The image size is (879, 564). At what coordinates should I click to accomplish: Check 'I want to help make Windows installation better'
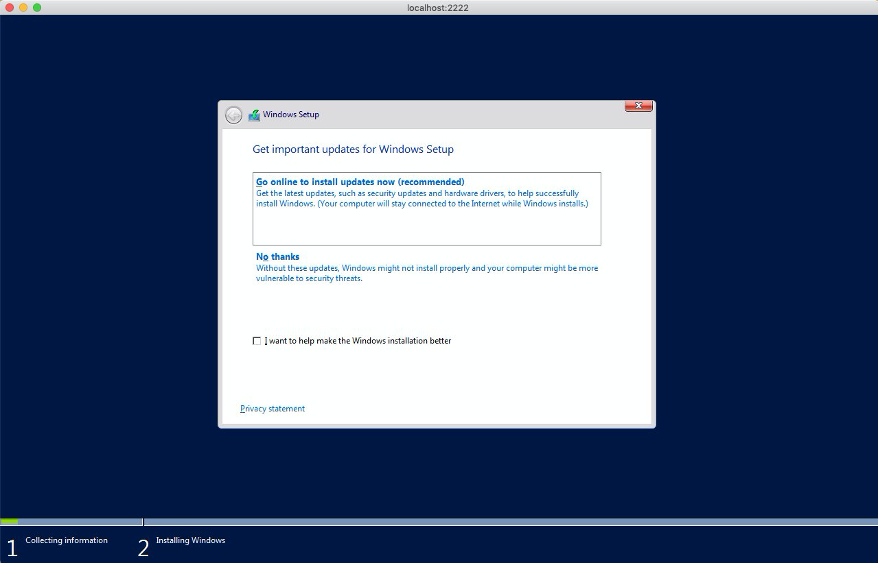click(257, 341)
